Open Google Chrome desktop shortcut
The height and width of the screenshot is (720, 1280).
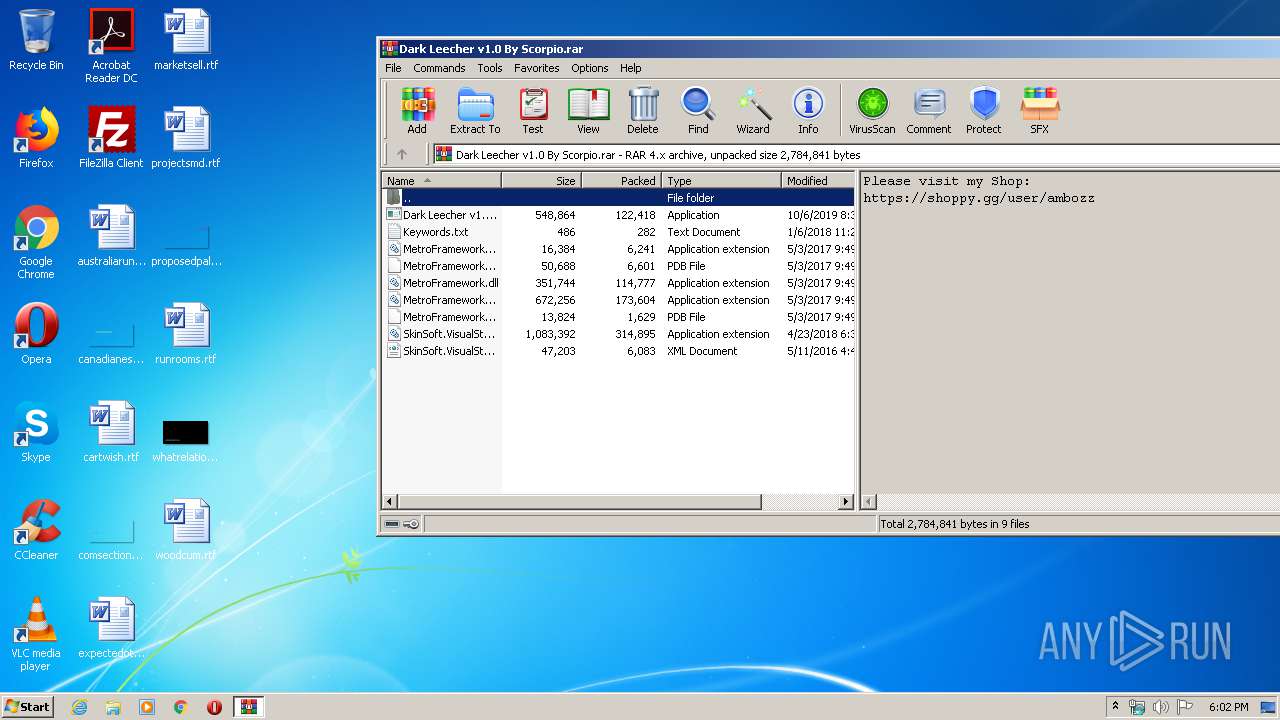tap(36, 242)
